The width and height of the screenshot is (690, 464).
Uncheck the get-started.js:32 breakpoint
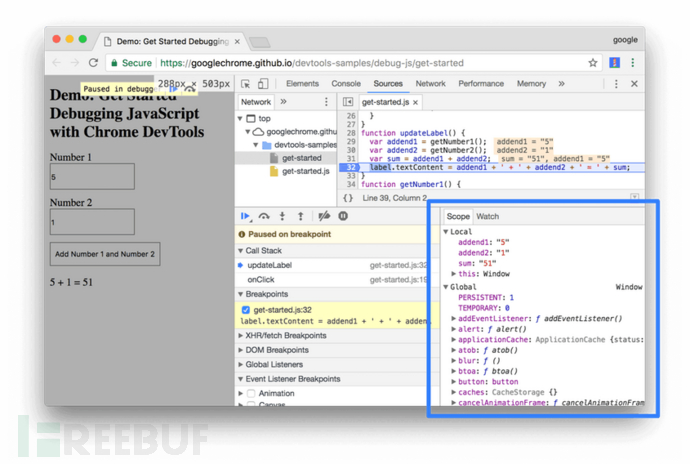(x=246, y=310)
